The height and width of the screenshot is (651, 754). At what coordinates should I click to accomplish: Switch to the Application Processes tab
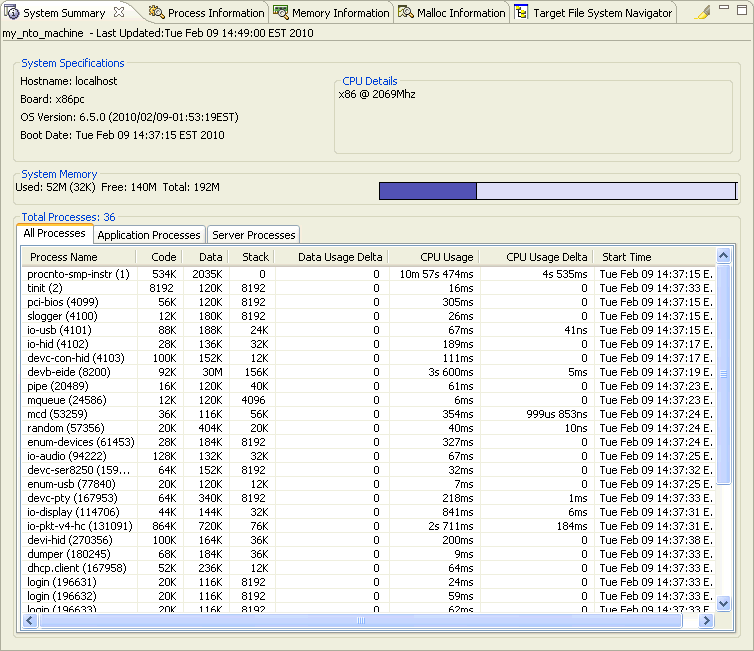[149, 235]
